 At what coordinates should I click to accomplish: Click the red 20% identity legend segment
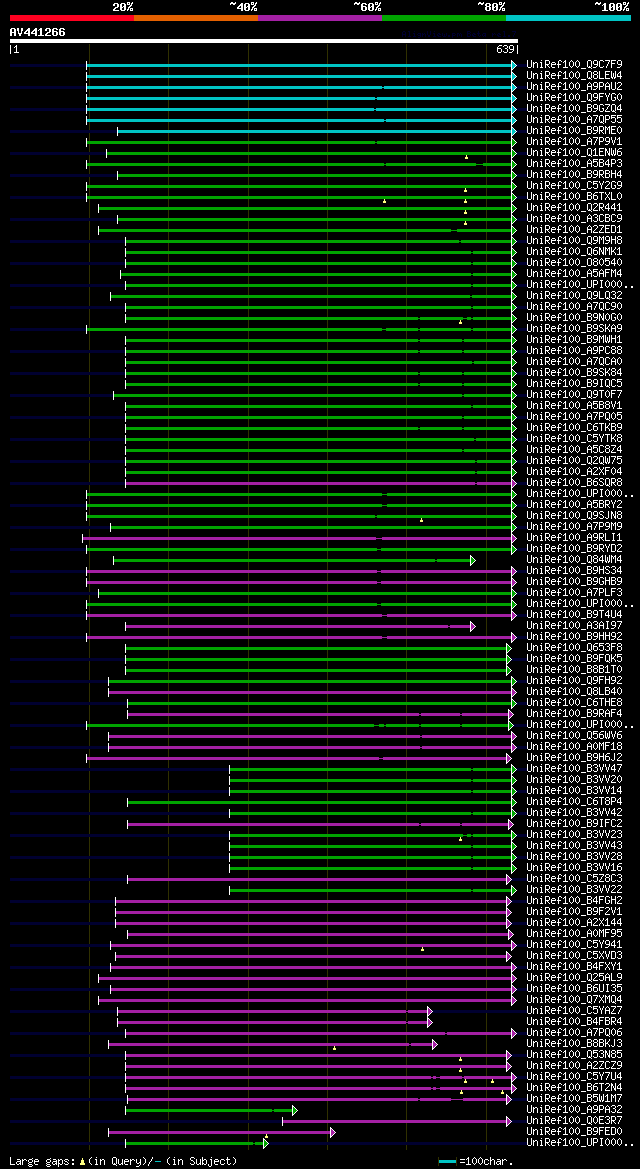(x=72, y=17)
